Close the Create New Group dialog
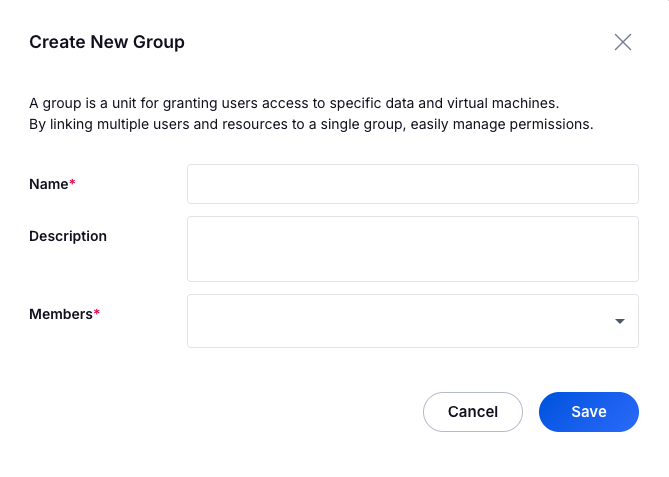669x477 pixels. click(x=623, y=42)
